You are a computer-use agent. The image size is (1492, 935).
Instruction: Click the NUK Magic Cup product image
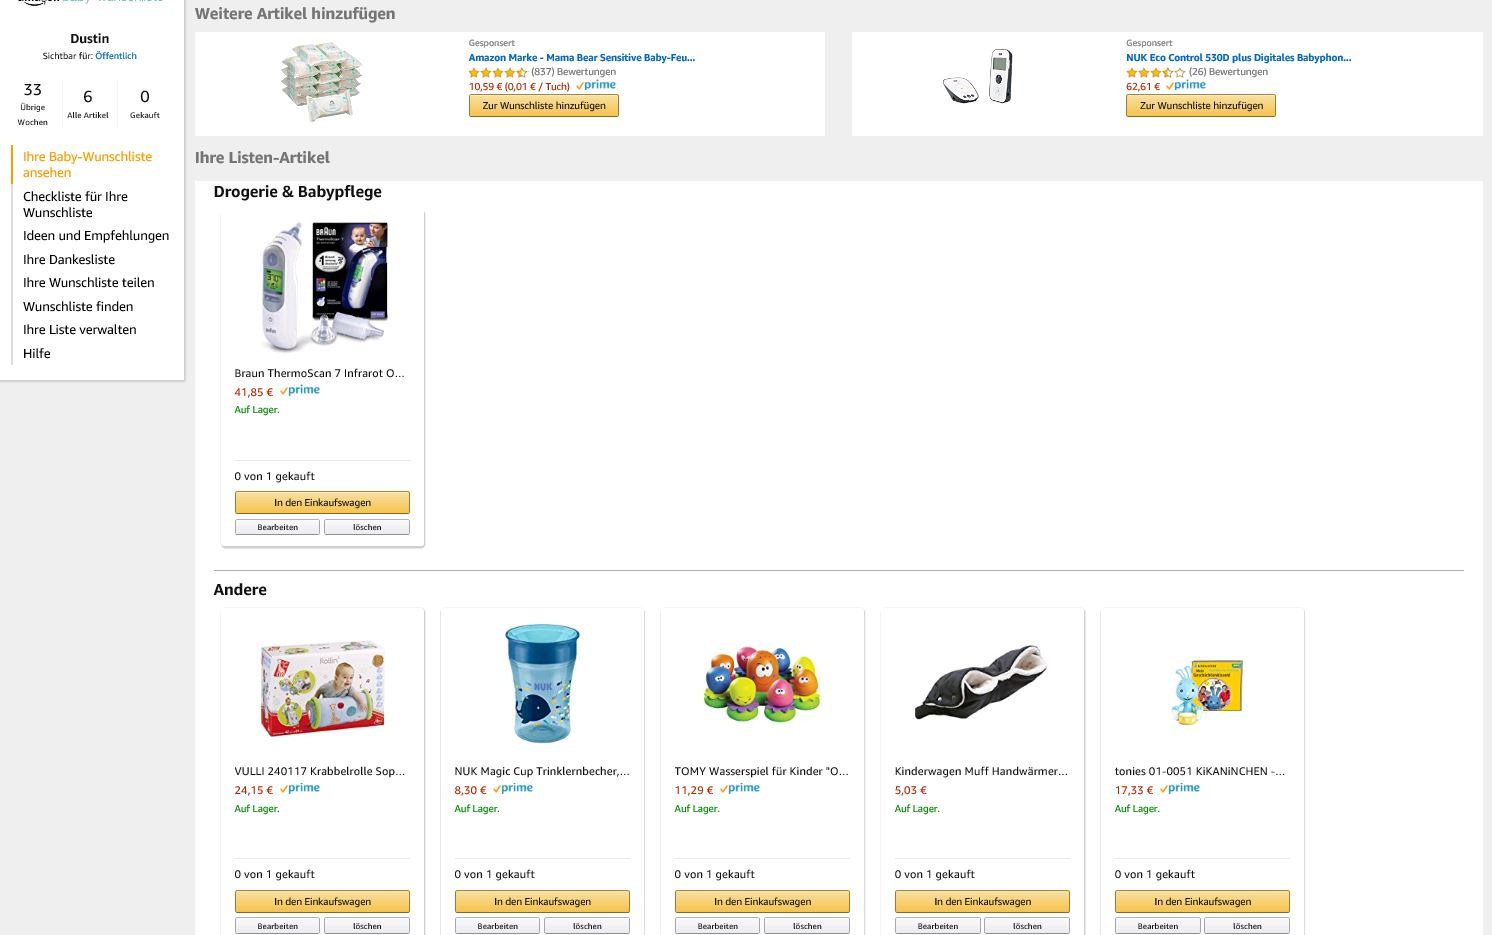pos(542,684)
